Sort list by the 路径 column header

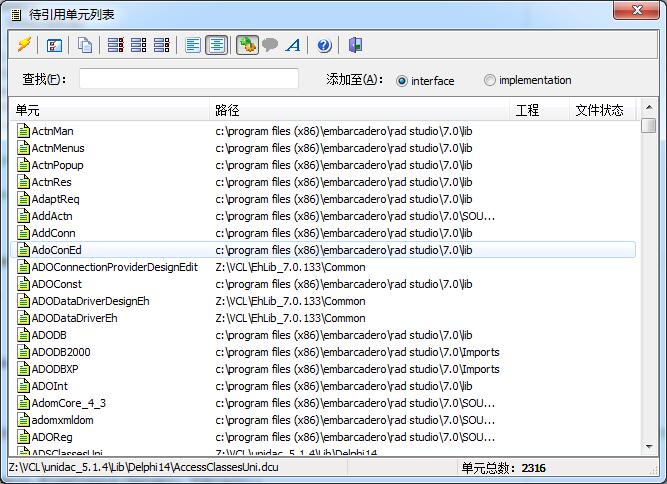360,110
